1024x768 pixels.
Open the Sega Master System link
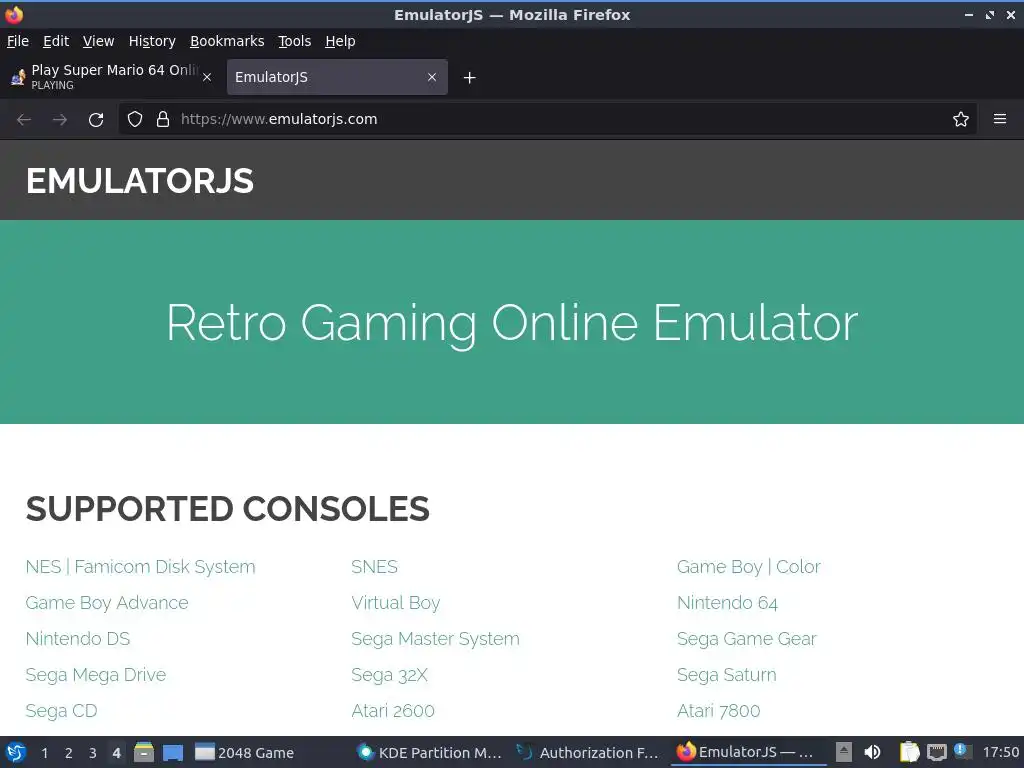[x=436, y=639]
